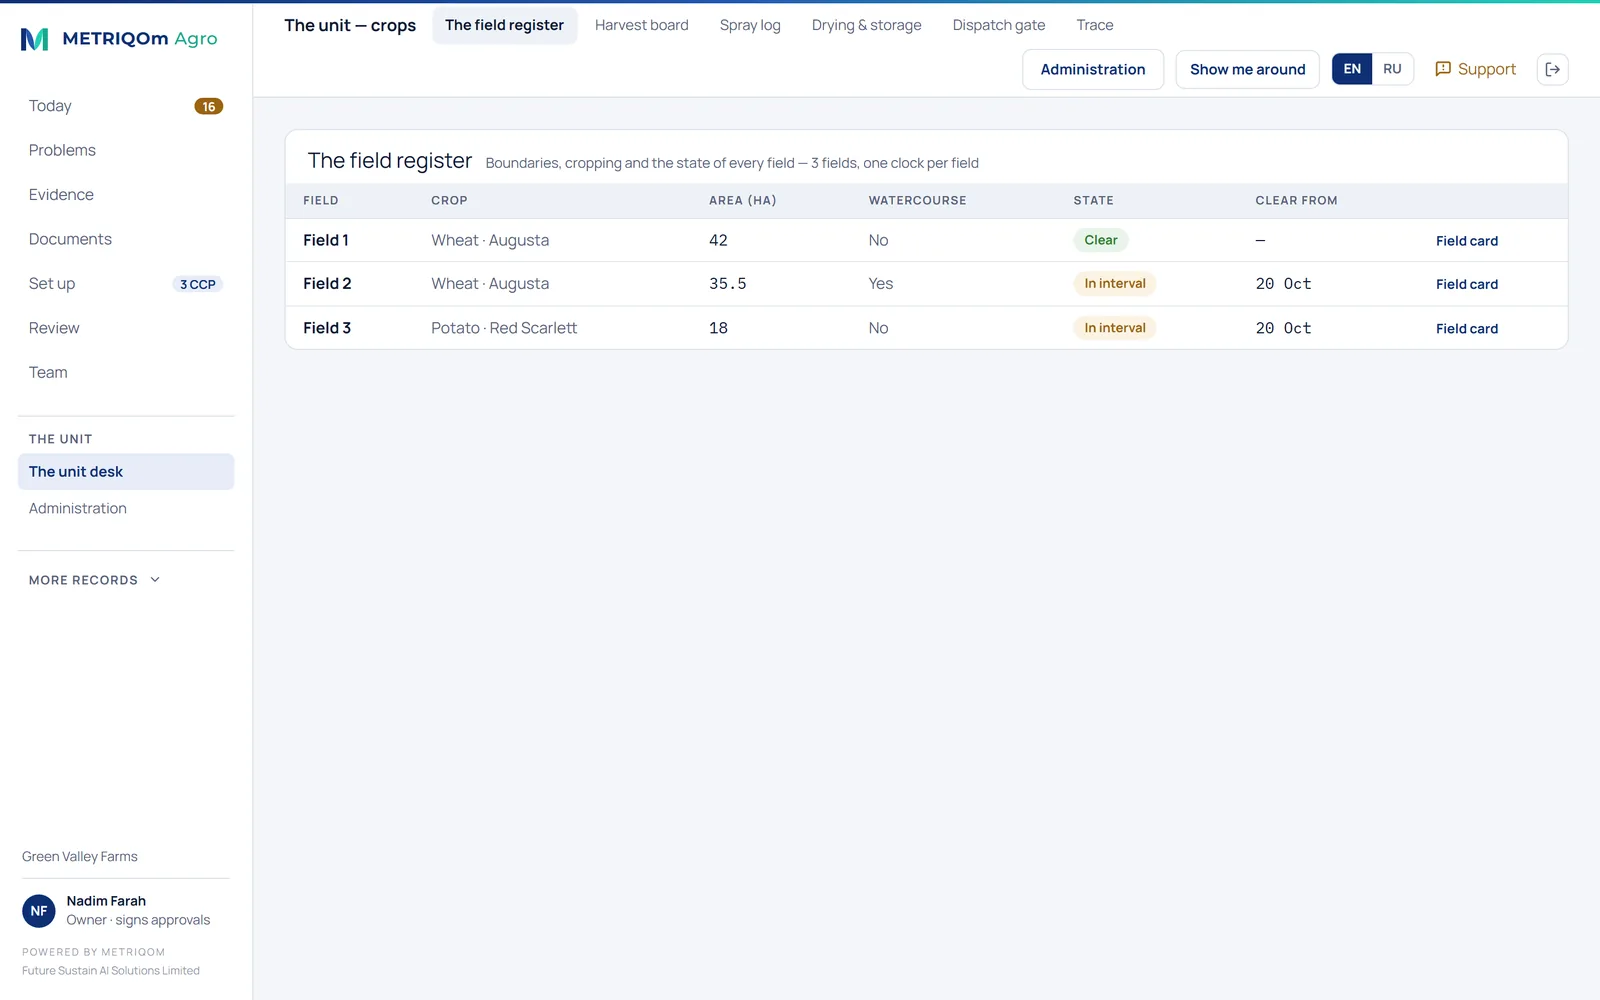Click the Clear state badge for Field 1
The width and height of the screenshot is (1600, 1000).
[1101, 240]
